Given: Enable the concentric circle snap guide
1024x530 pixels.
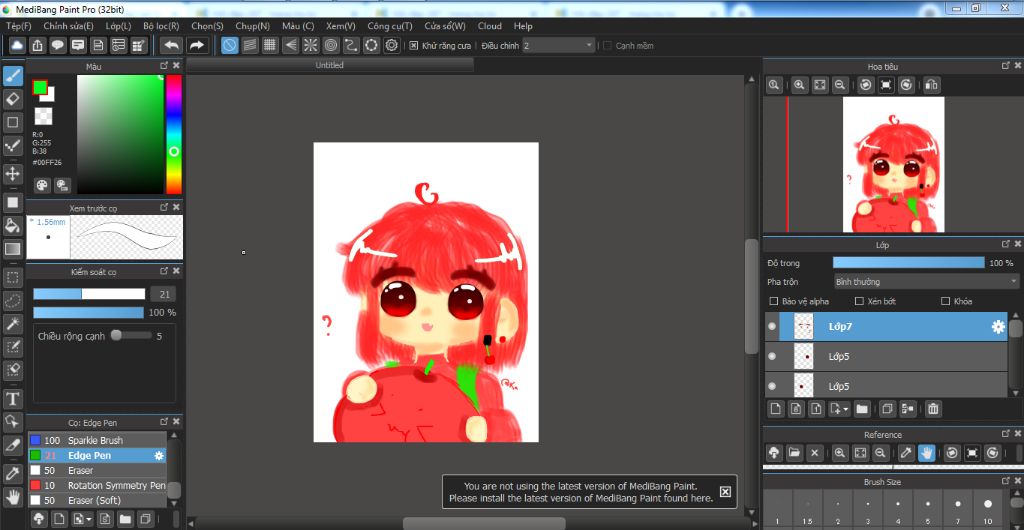Looking at the screenshot, I should click(x=330, y=45).
